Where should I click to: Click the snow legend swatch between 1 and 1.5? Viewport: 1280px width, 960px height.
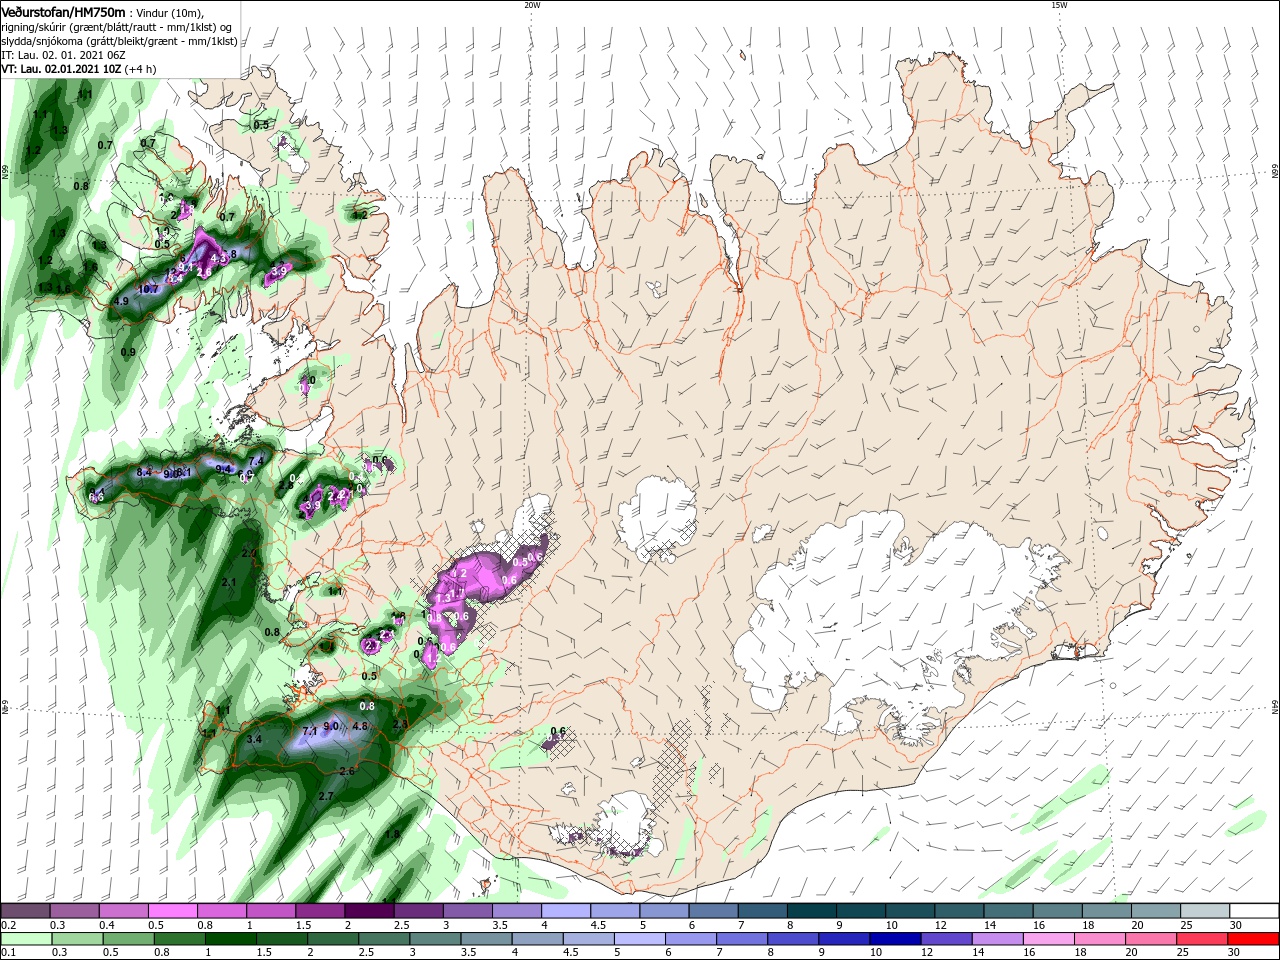[271, 911]
